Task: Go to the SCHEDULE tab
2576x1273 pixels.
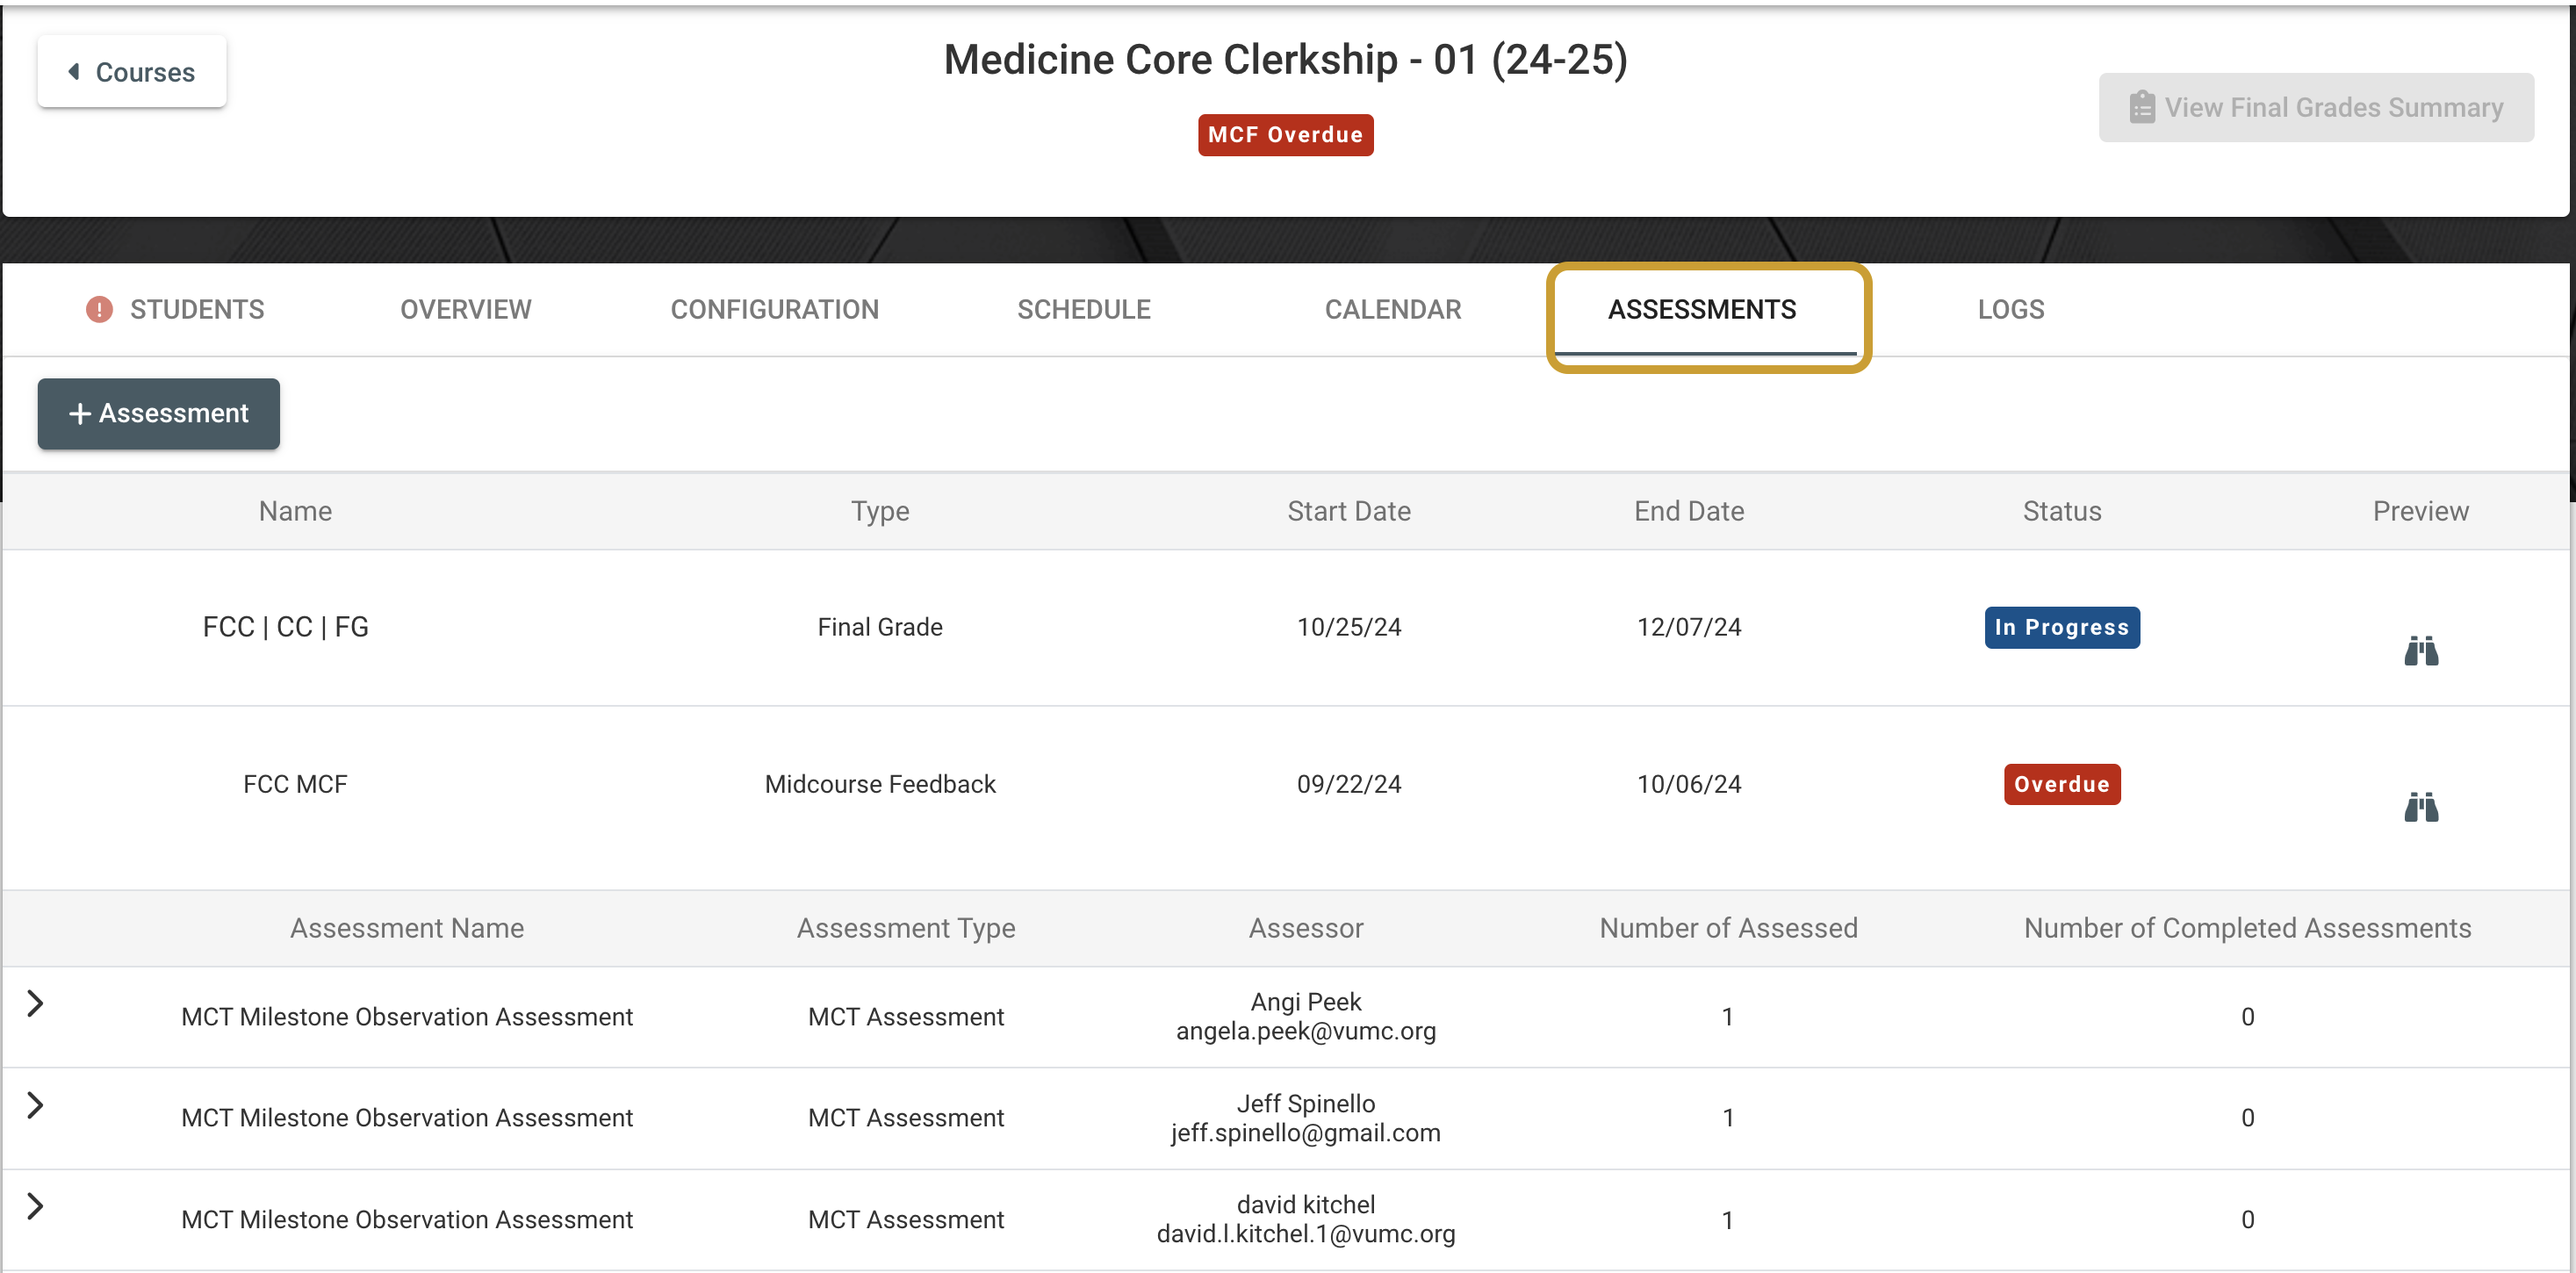Action: pyautogui.click(x=1084, y=310)
